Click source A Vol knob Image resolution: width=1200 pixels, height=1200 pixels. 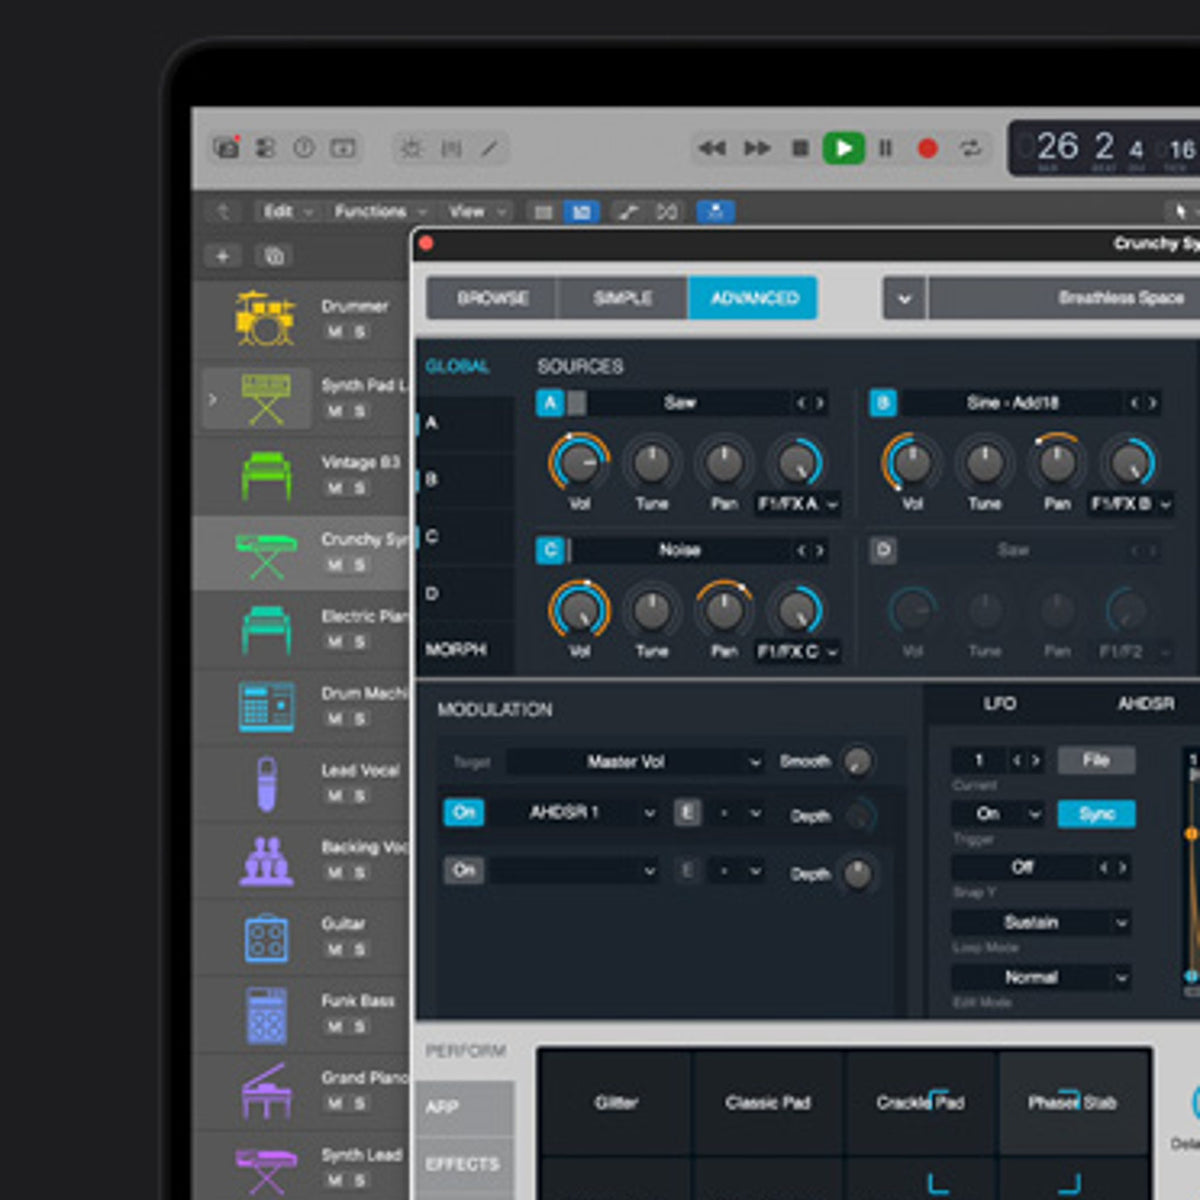[579, 462]
